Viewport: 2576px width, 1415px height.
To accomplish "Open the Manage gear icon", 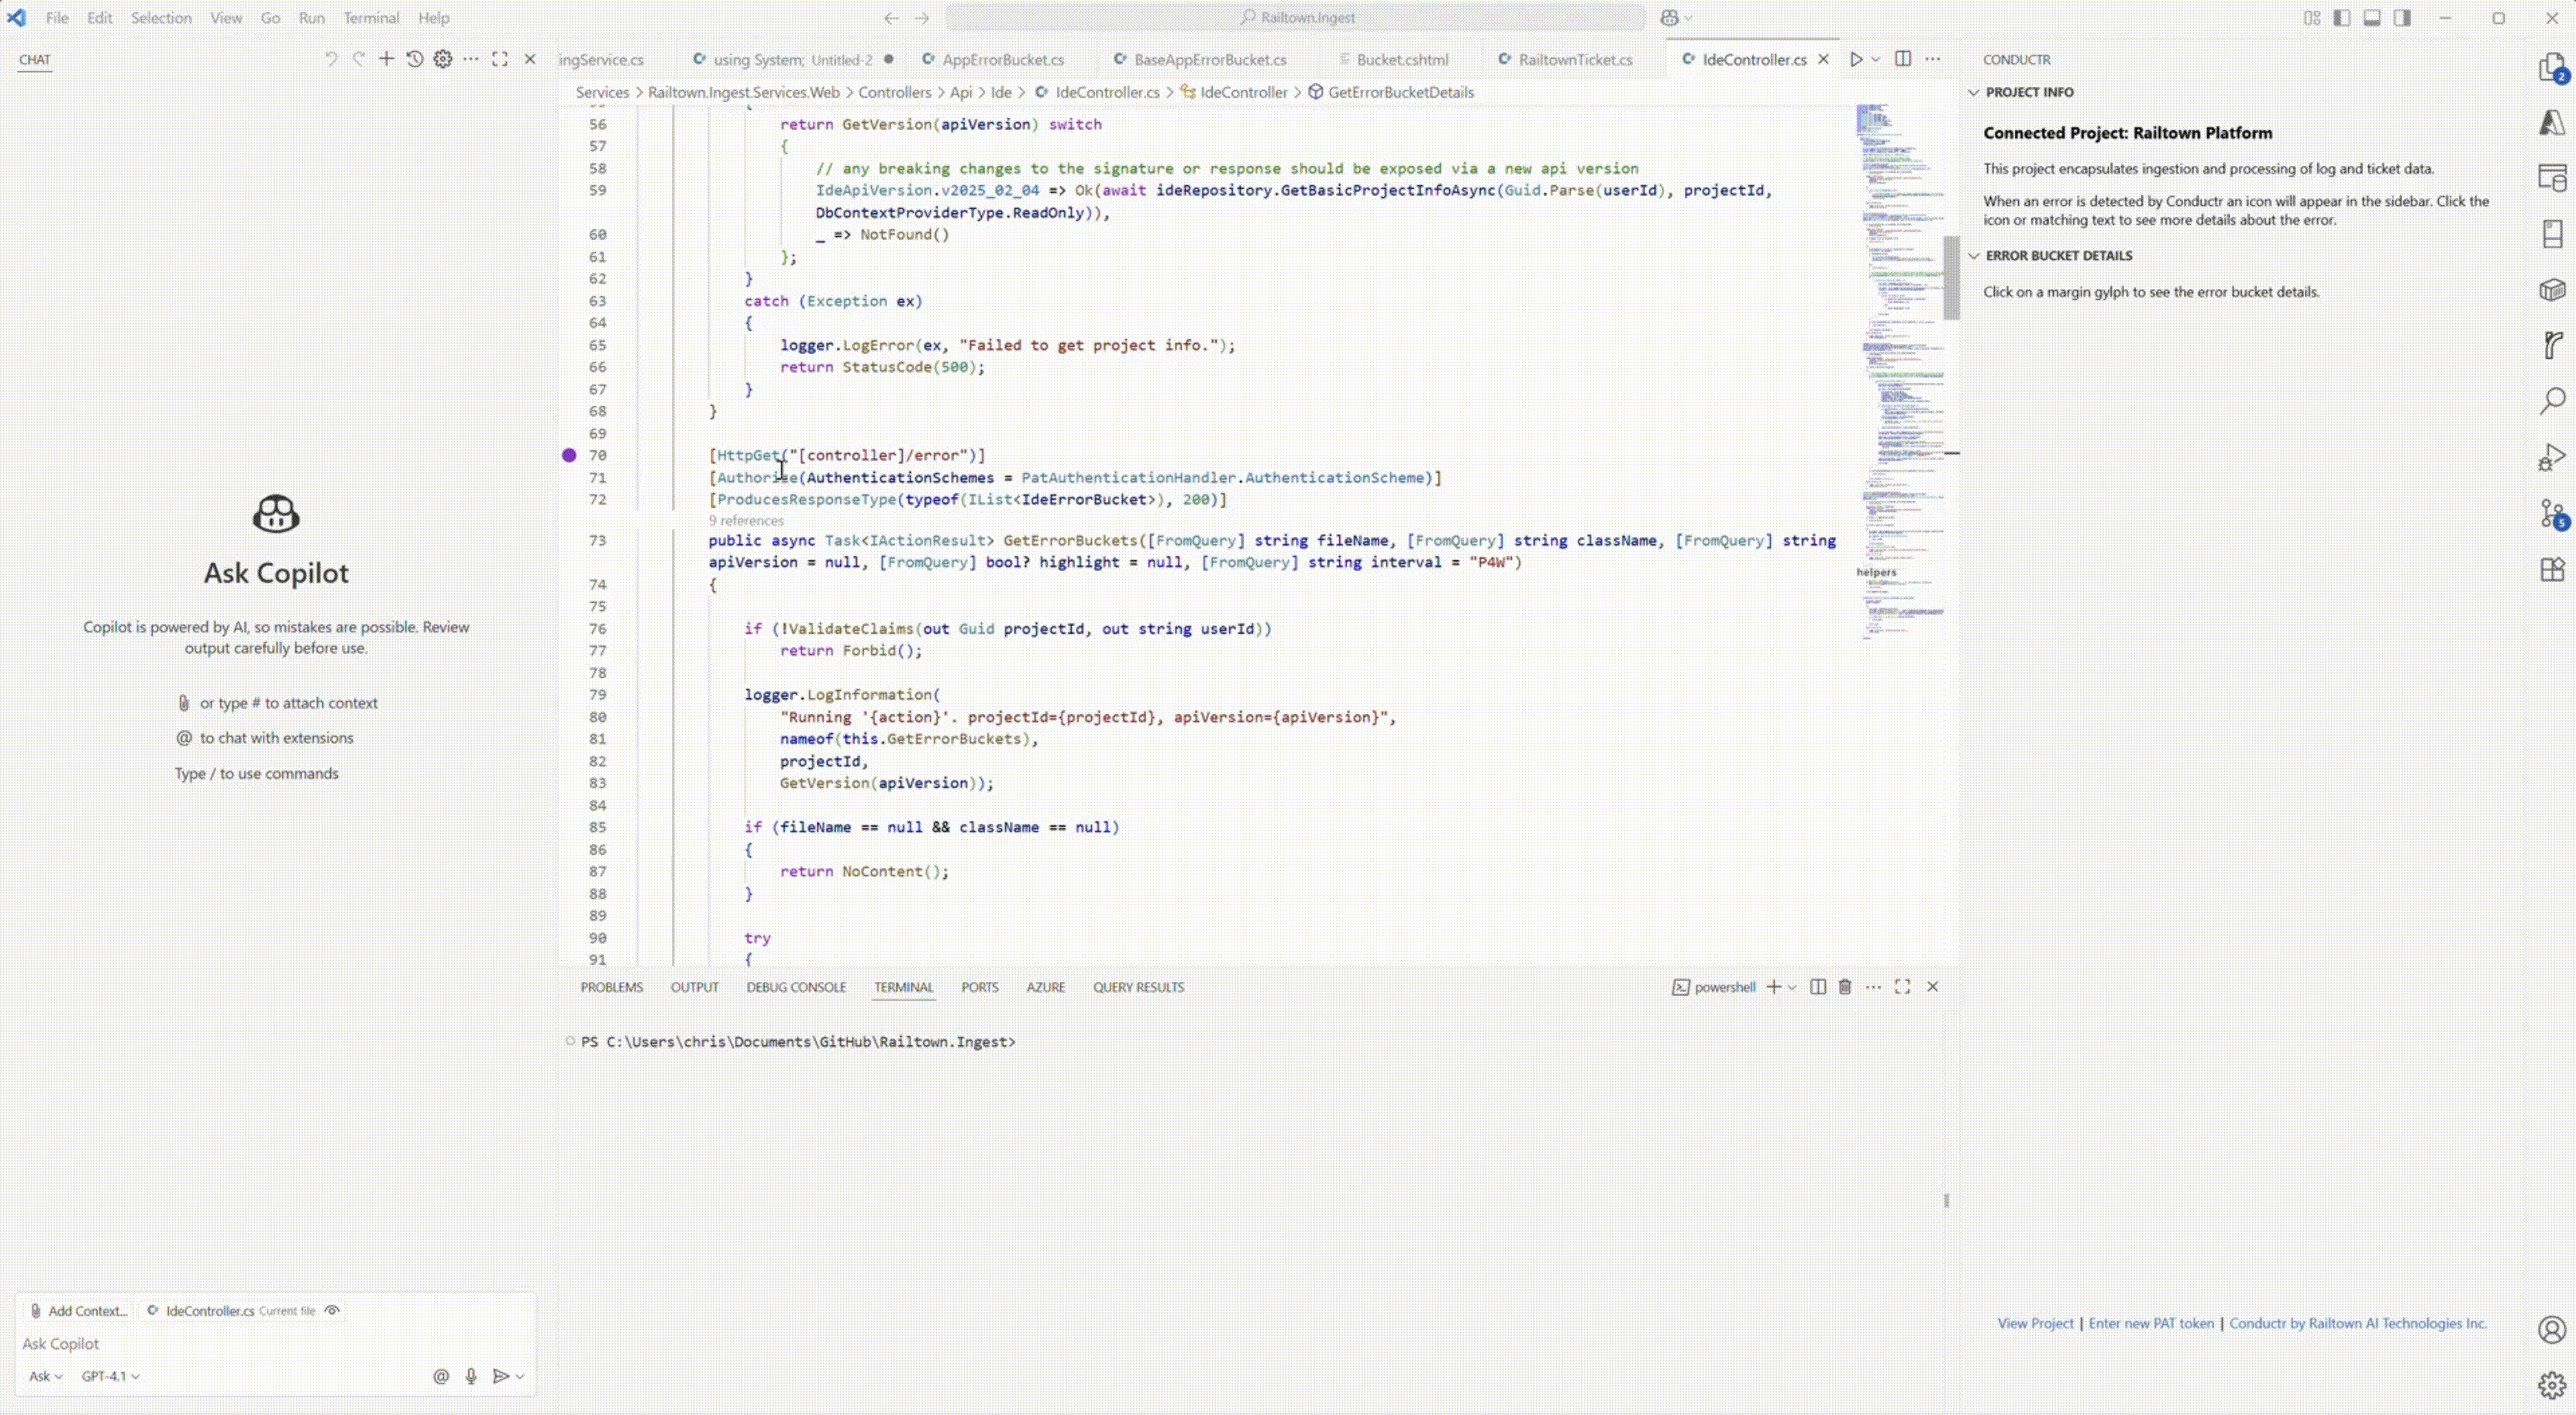I will click(x=2552, y=1385).
